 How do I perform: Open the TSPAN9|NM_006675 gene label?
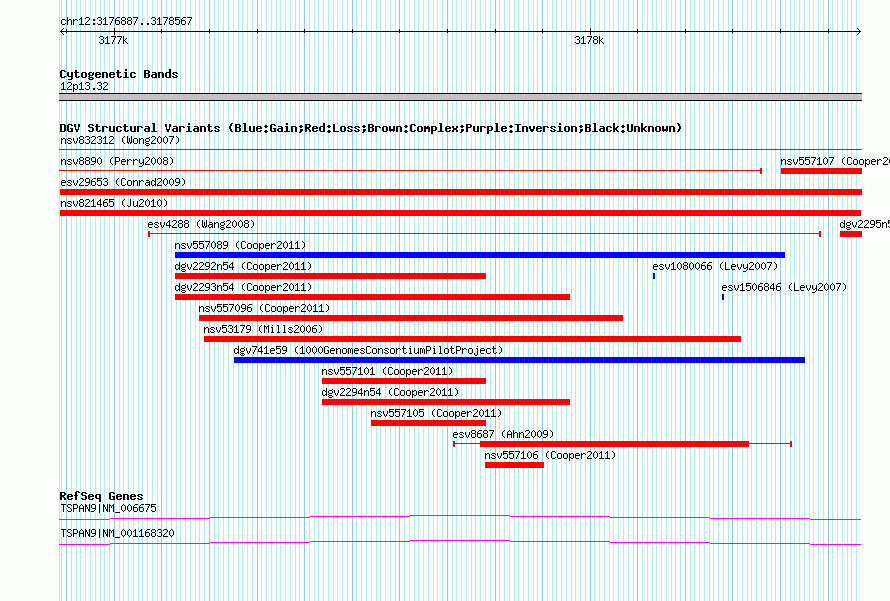pyautogui.click(x=108, y=508)
